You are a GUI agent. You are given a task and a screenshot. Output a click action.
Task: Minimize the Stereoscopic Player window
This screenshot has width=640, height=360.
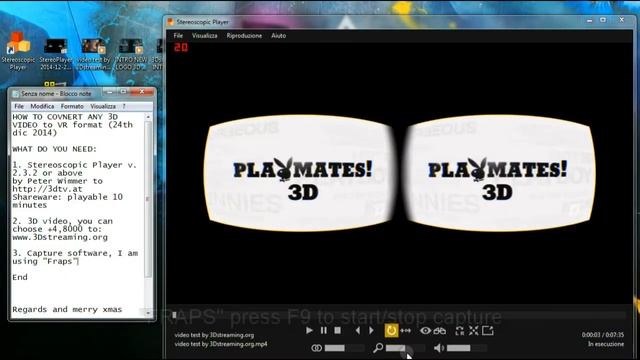click(x=589, y=20)
